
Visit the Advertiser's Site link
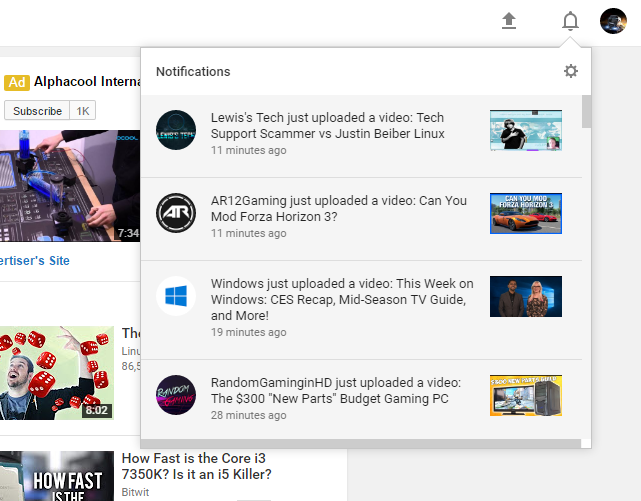[x=35, y=260]
